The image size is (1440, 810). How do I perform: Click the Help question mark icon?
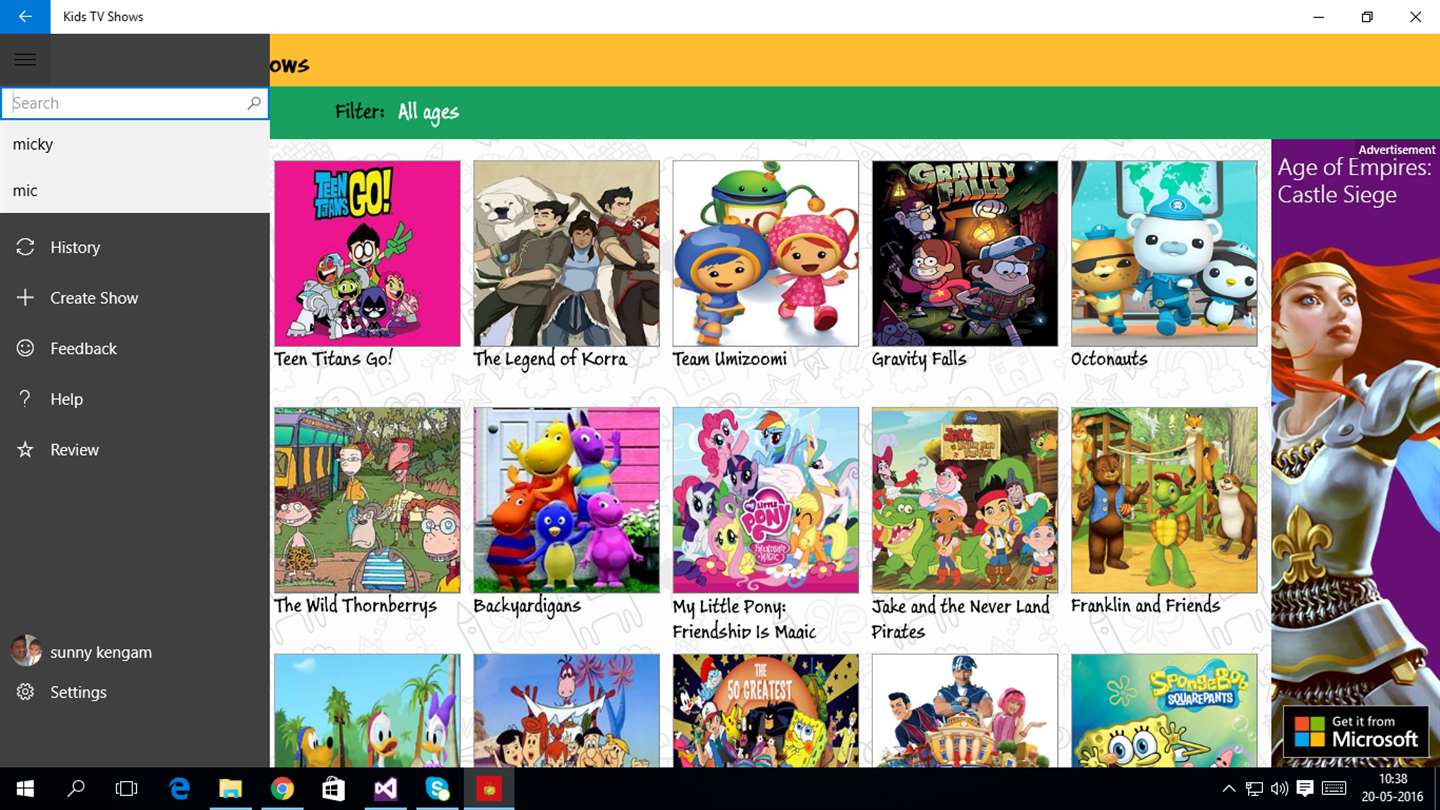click(x=26, y=398)
